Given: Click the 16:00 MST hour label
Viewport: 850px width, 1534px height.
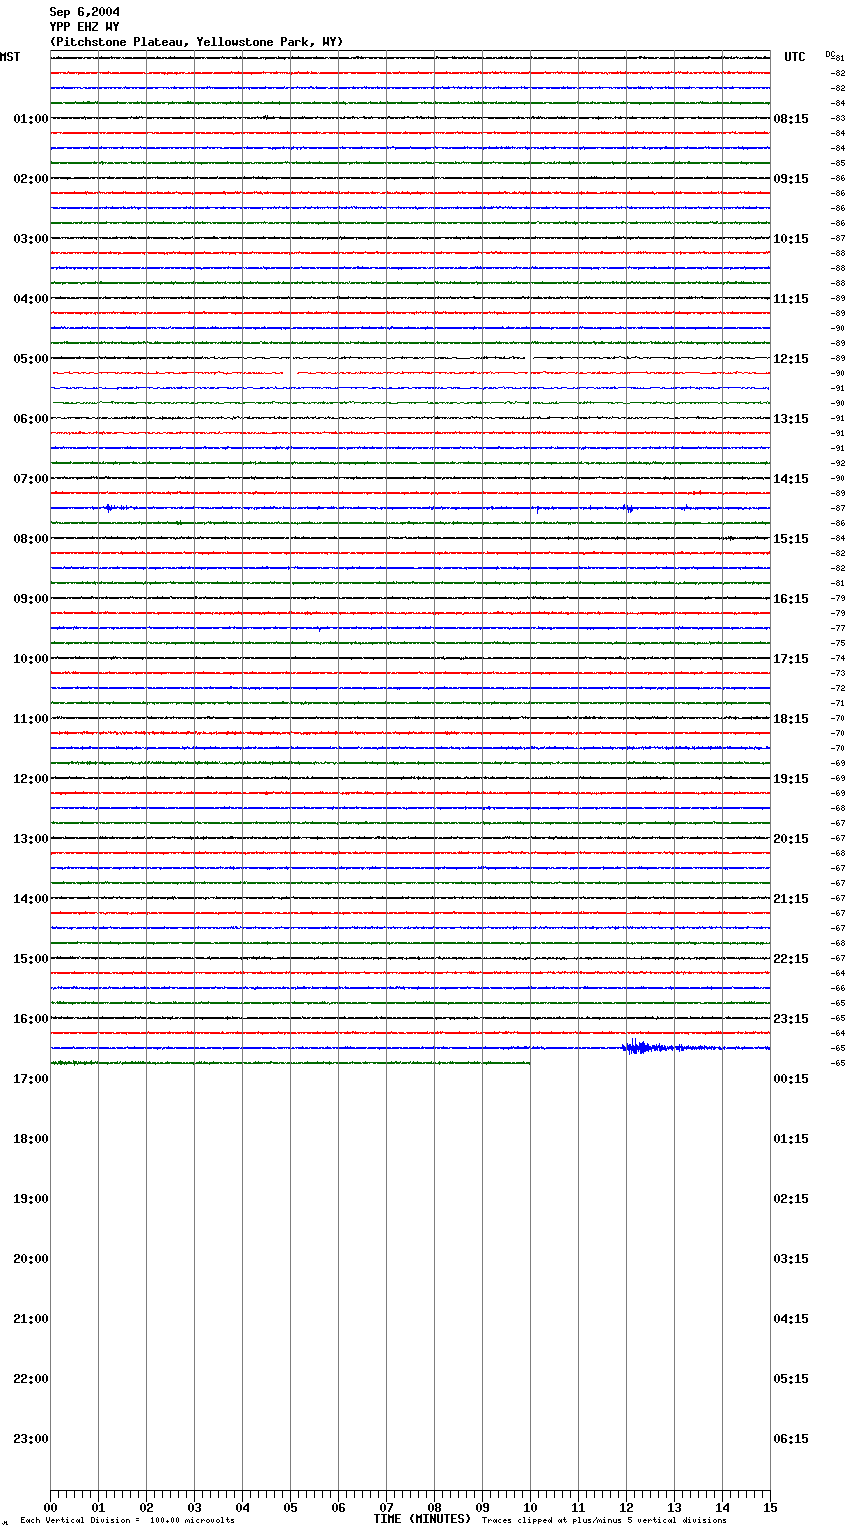Looking at the screenshot, I should (x=31, y=1019).
